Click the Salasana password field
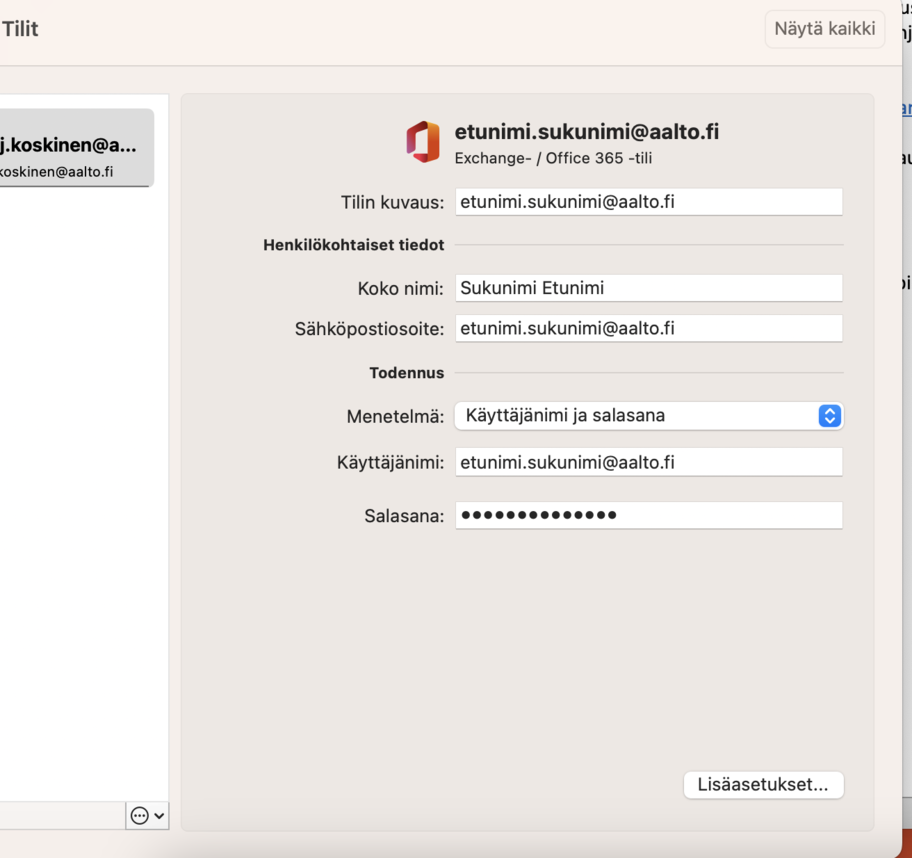 click(x=648, y=515)
